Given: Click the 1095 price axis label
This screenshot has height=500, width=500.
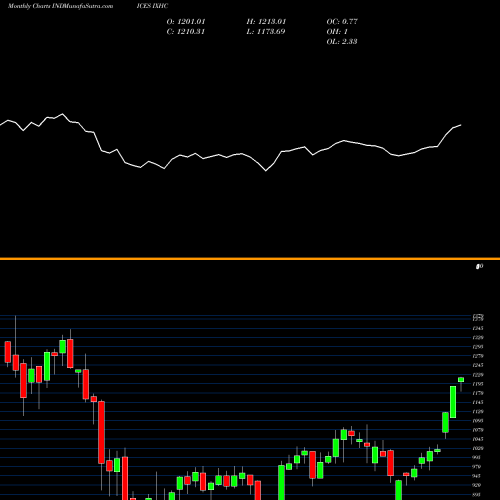Looking at the screenshot, I should 478,421.
